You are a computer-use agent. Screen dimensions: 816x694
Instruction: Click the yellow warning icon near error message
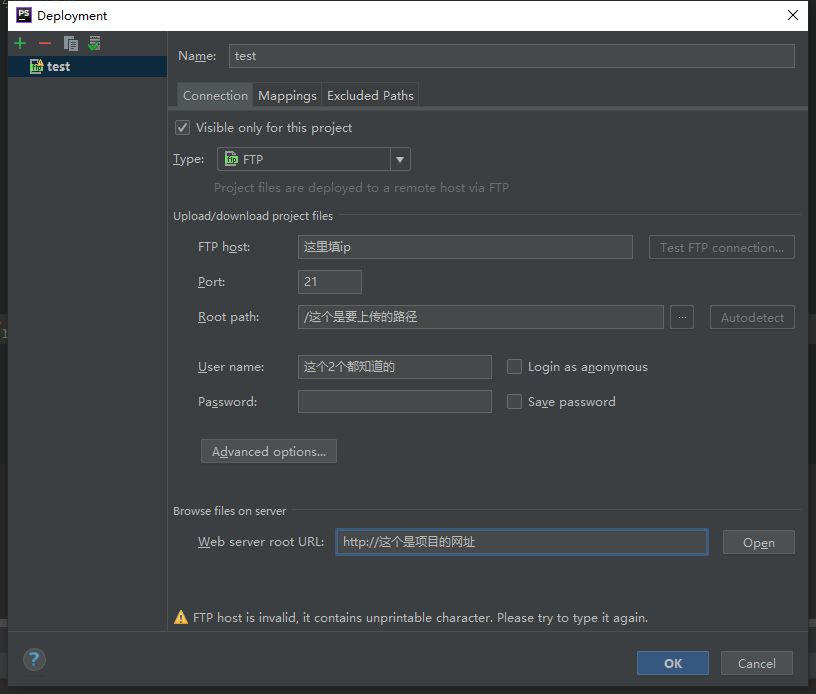(181, 617)
